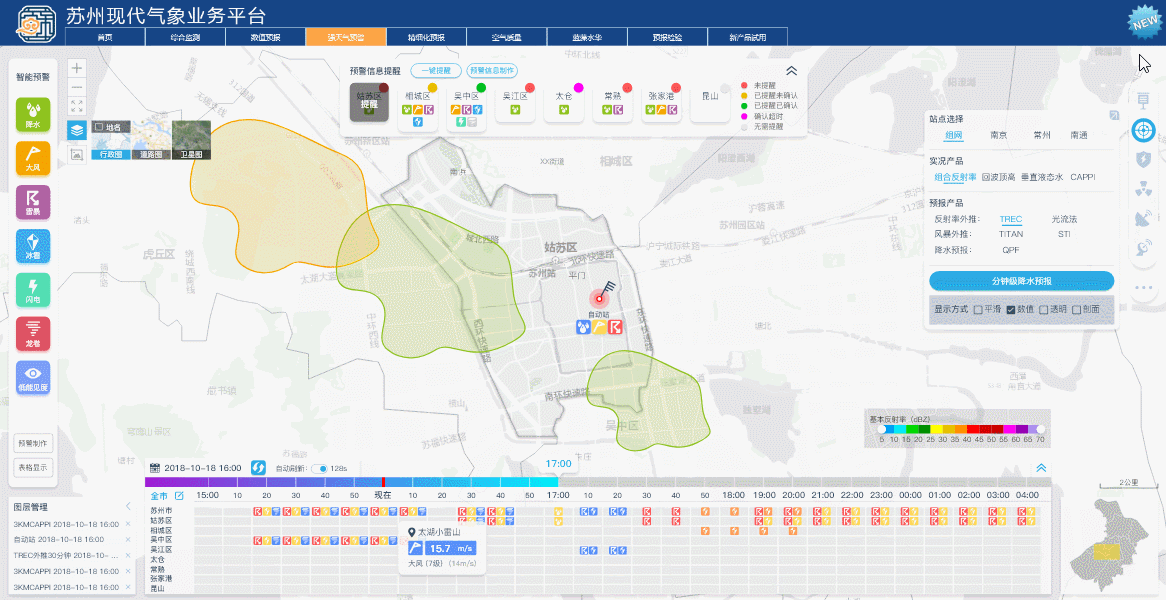Select the 南京 station
This screenshot has height=600, width=1166.
tap(999, 135)
